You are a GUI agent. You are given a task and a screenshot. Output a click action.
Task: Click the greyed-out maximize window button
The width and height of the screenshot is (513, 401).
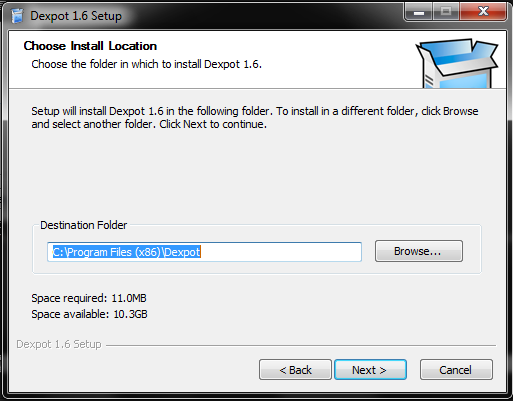[446, 12]
